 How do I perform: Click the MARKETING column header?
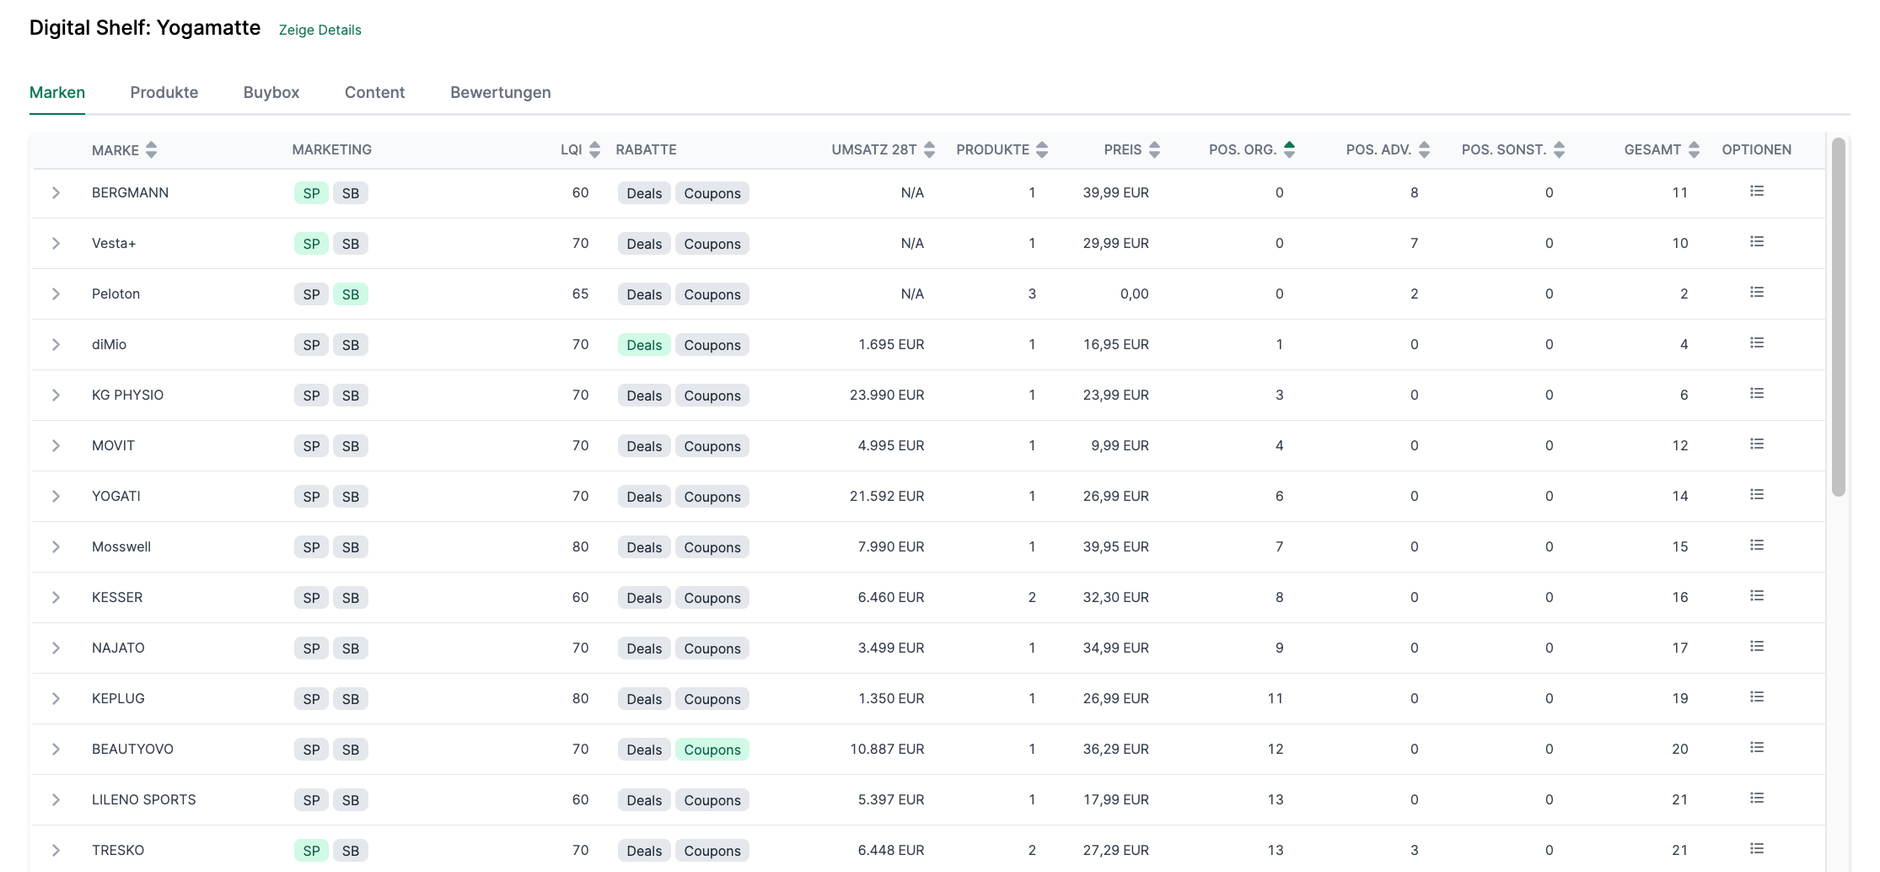point(332,150)
